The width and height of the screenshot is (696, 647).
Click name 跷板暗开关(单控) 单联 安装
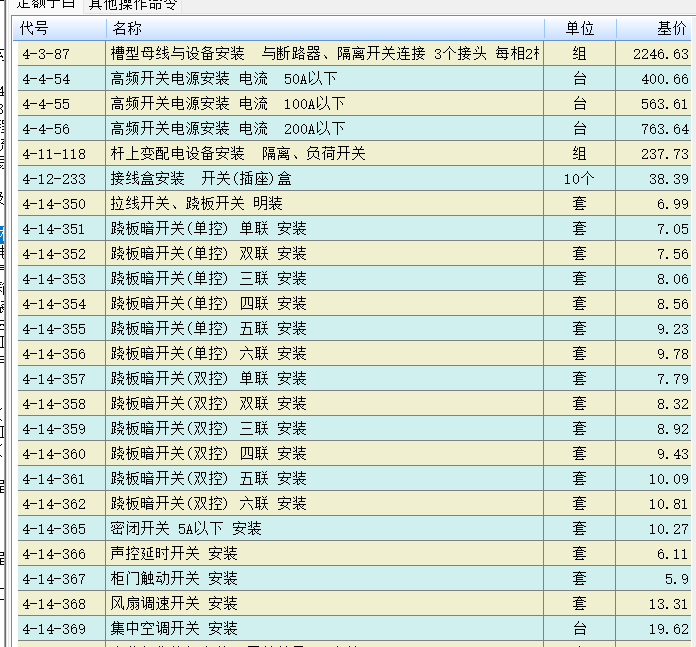(209, 229)
